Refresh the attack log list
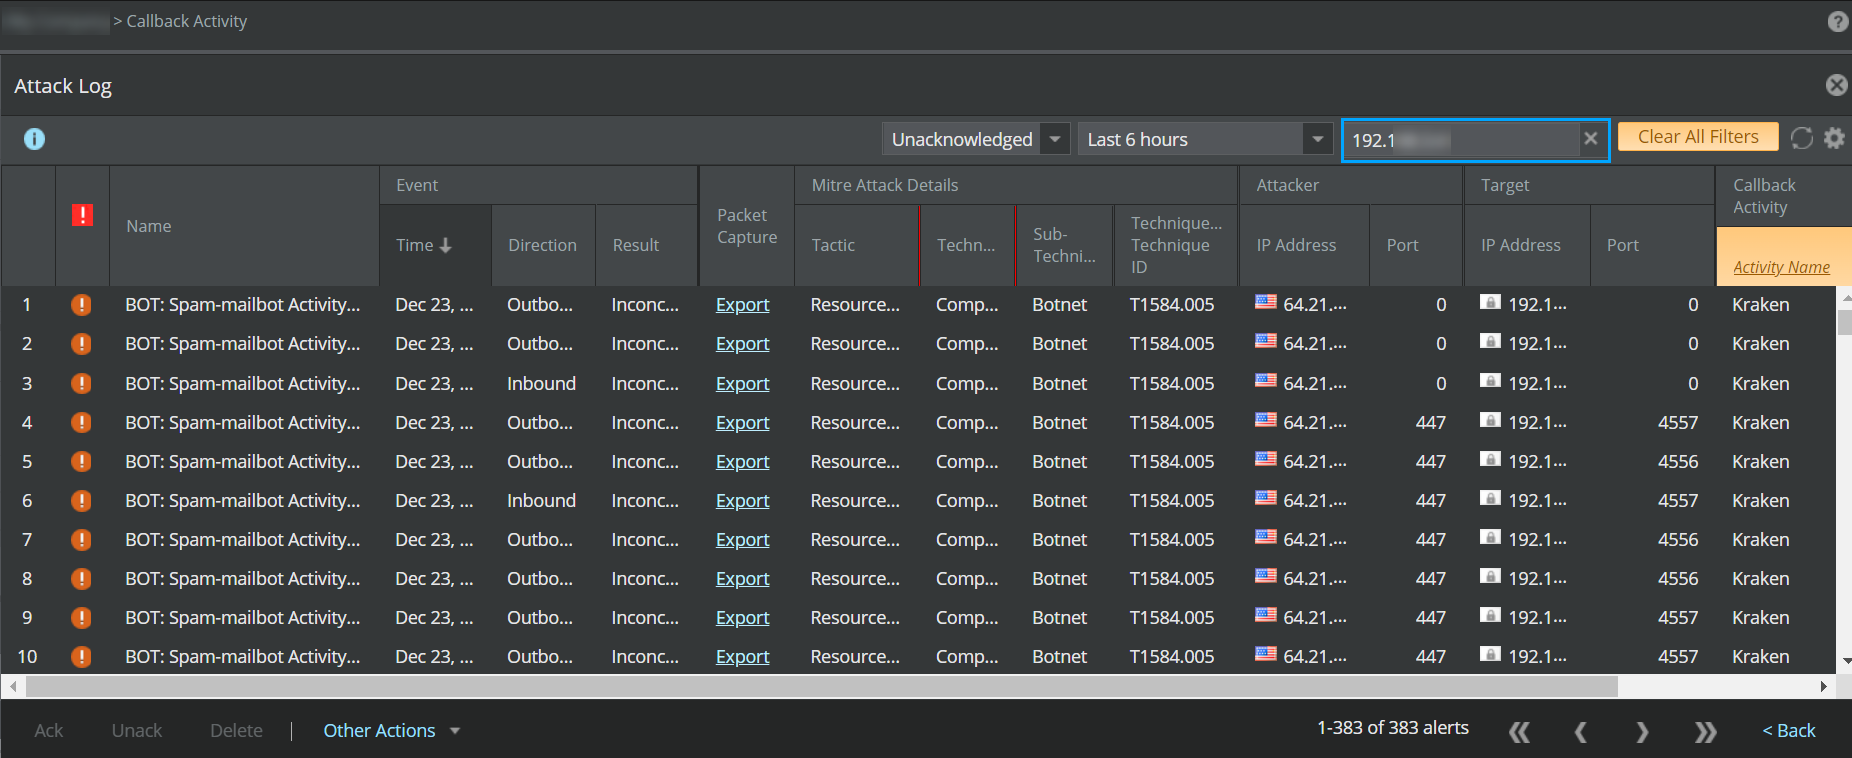The image size is (1852, 758). [x=1802, y=138]
